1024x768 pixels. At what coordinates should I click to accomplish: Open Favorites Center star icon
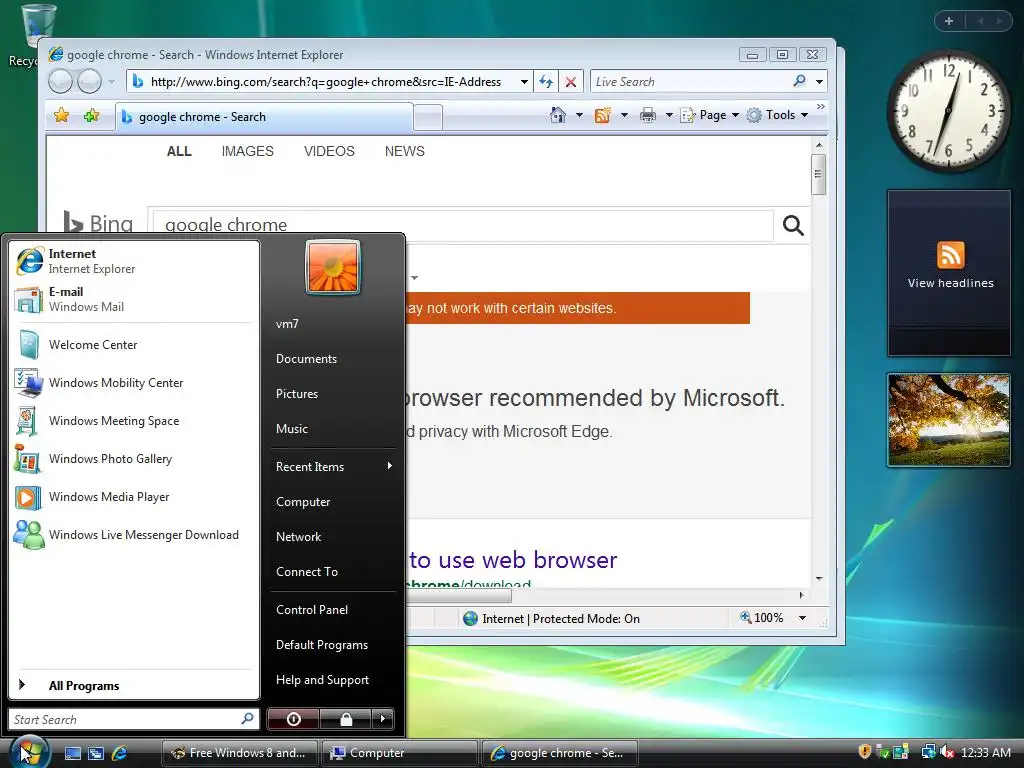click(x=61, y=116)
